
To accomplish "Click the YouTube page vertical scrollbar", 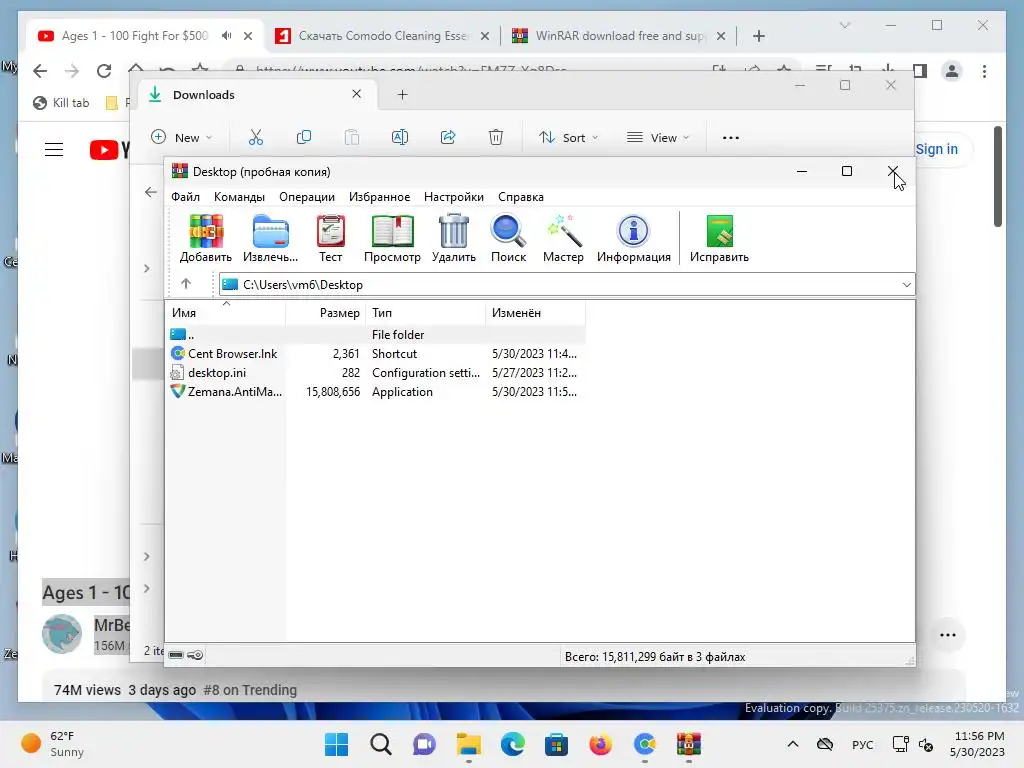I will [998, 176].
